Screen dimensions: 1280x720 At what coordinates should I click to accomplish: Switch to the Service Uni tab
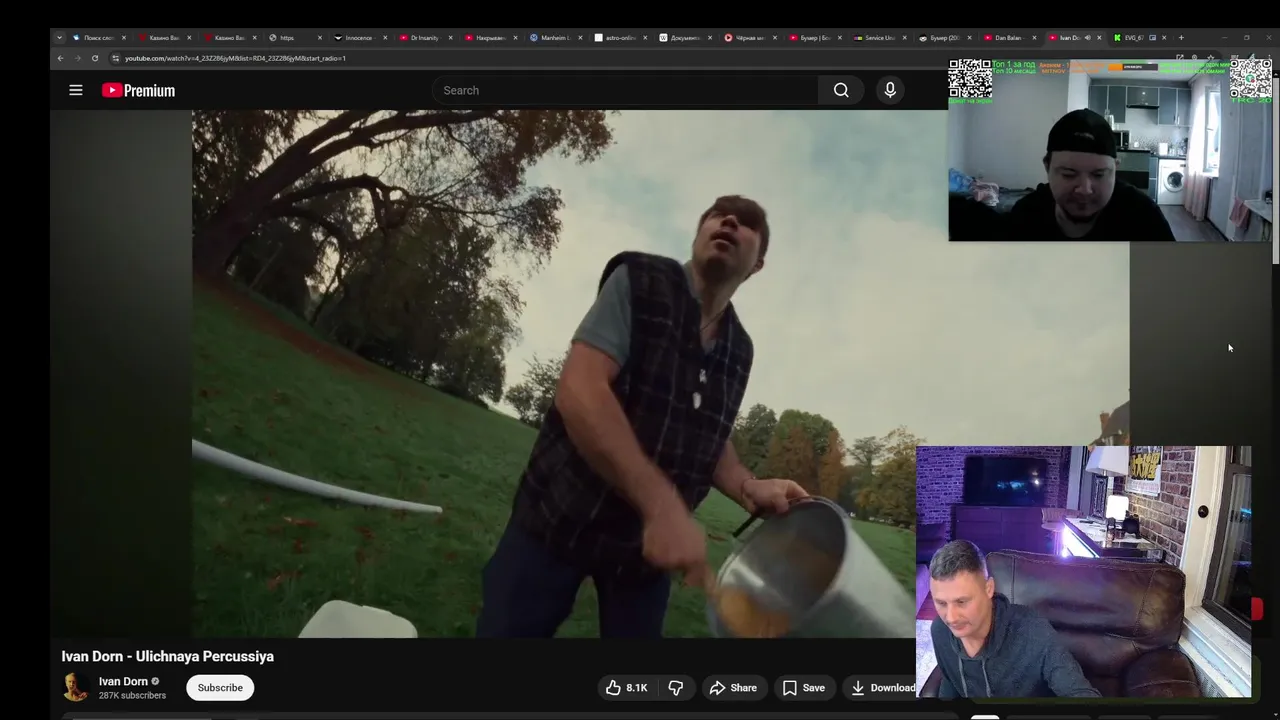[x=880, y=38]
